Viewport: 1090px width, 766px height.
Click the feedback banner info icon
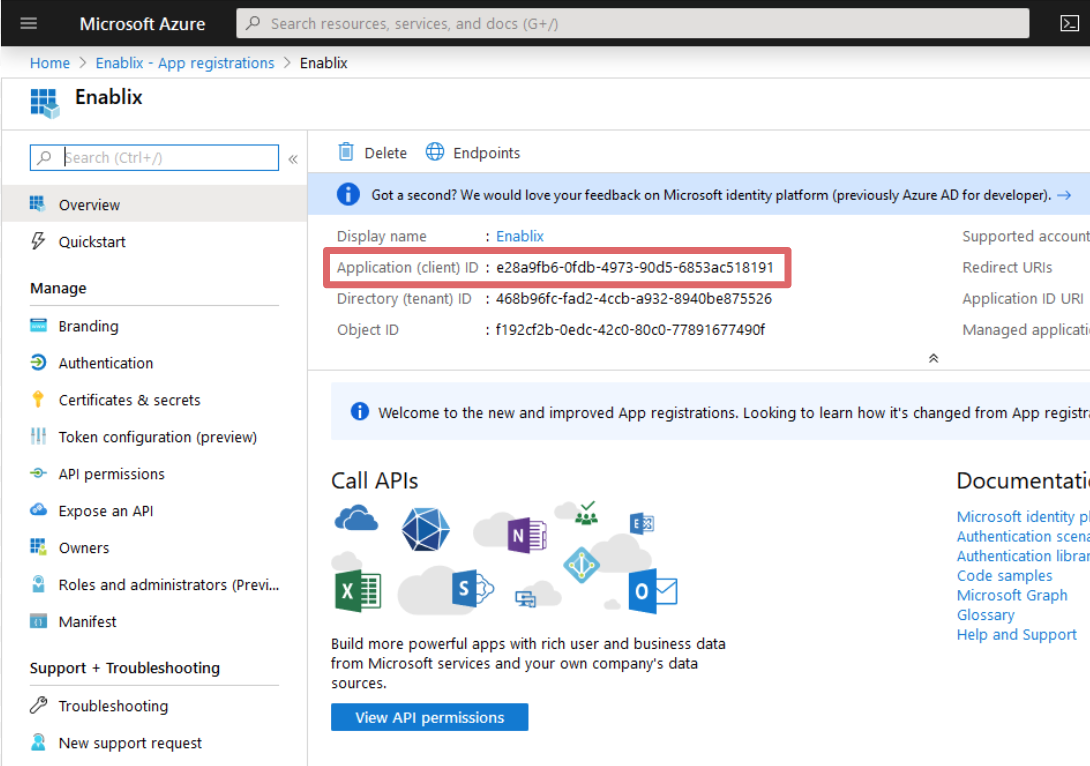pyautogui.click(x=348, y=194)
